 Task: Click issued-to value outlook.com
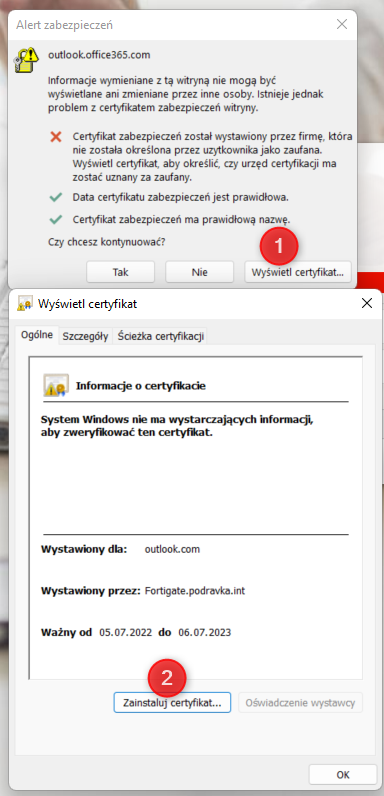(172, 549)
